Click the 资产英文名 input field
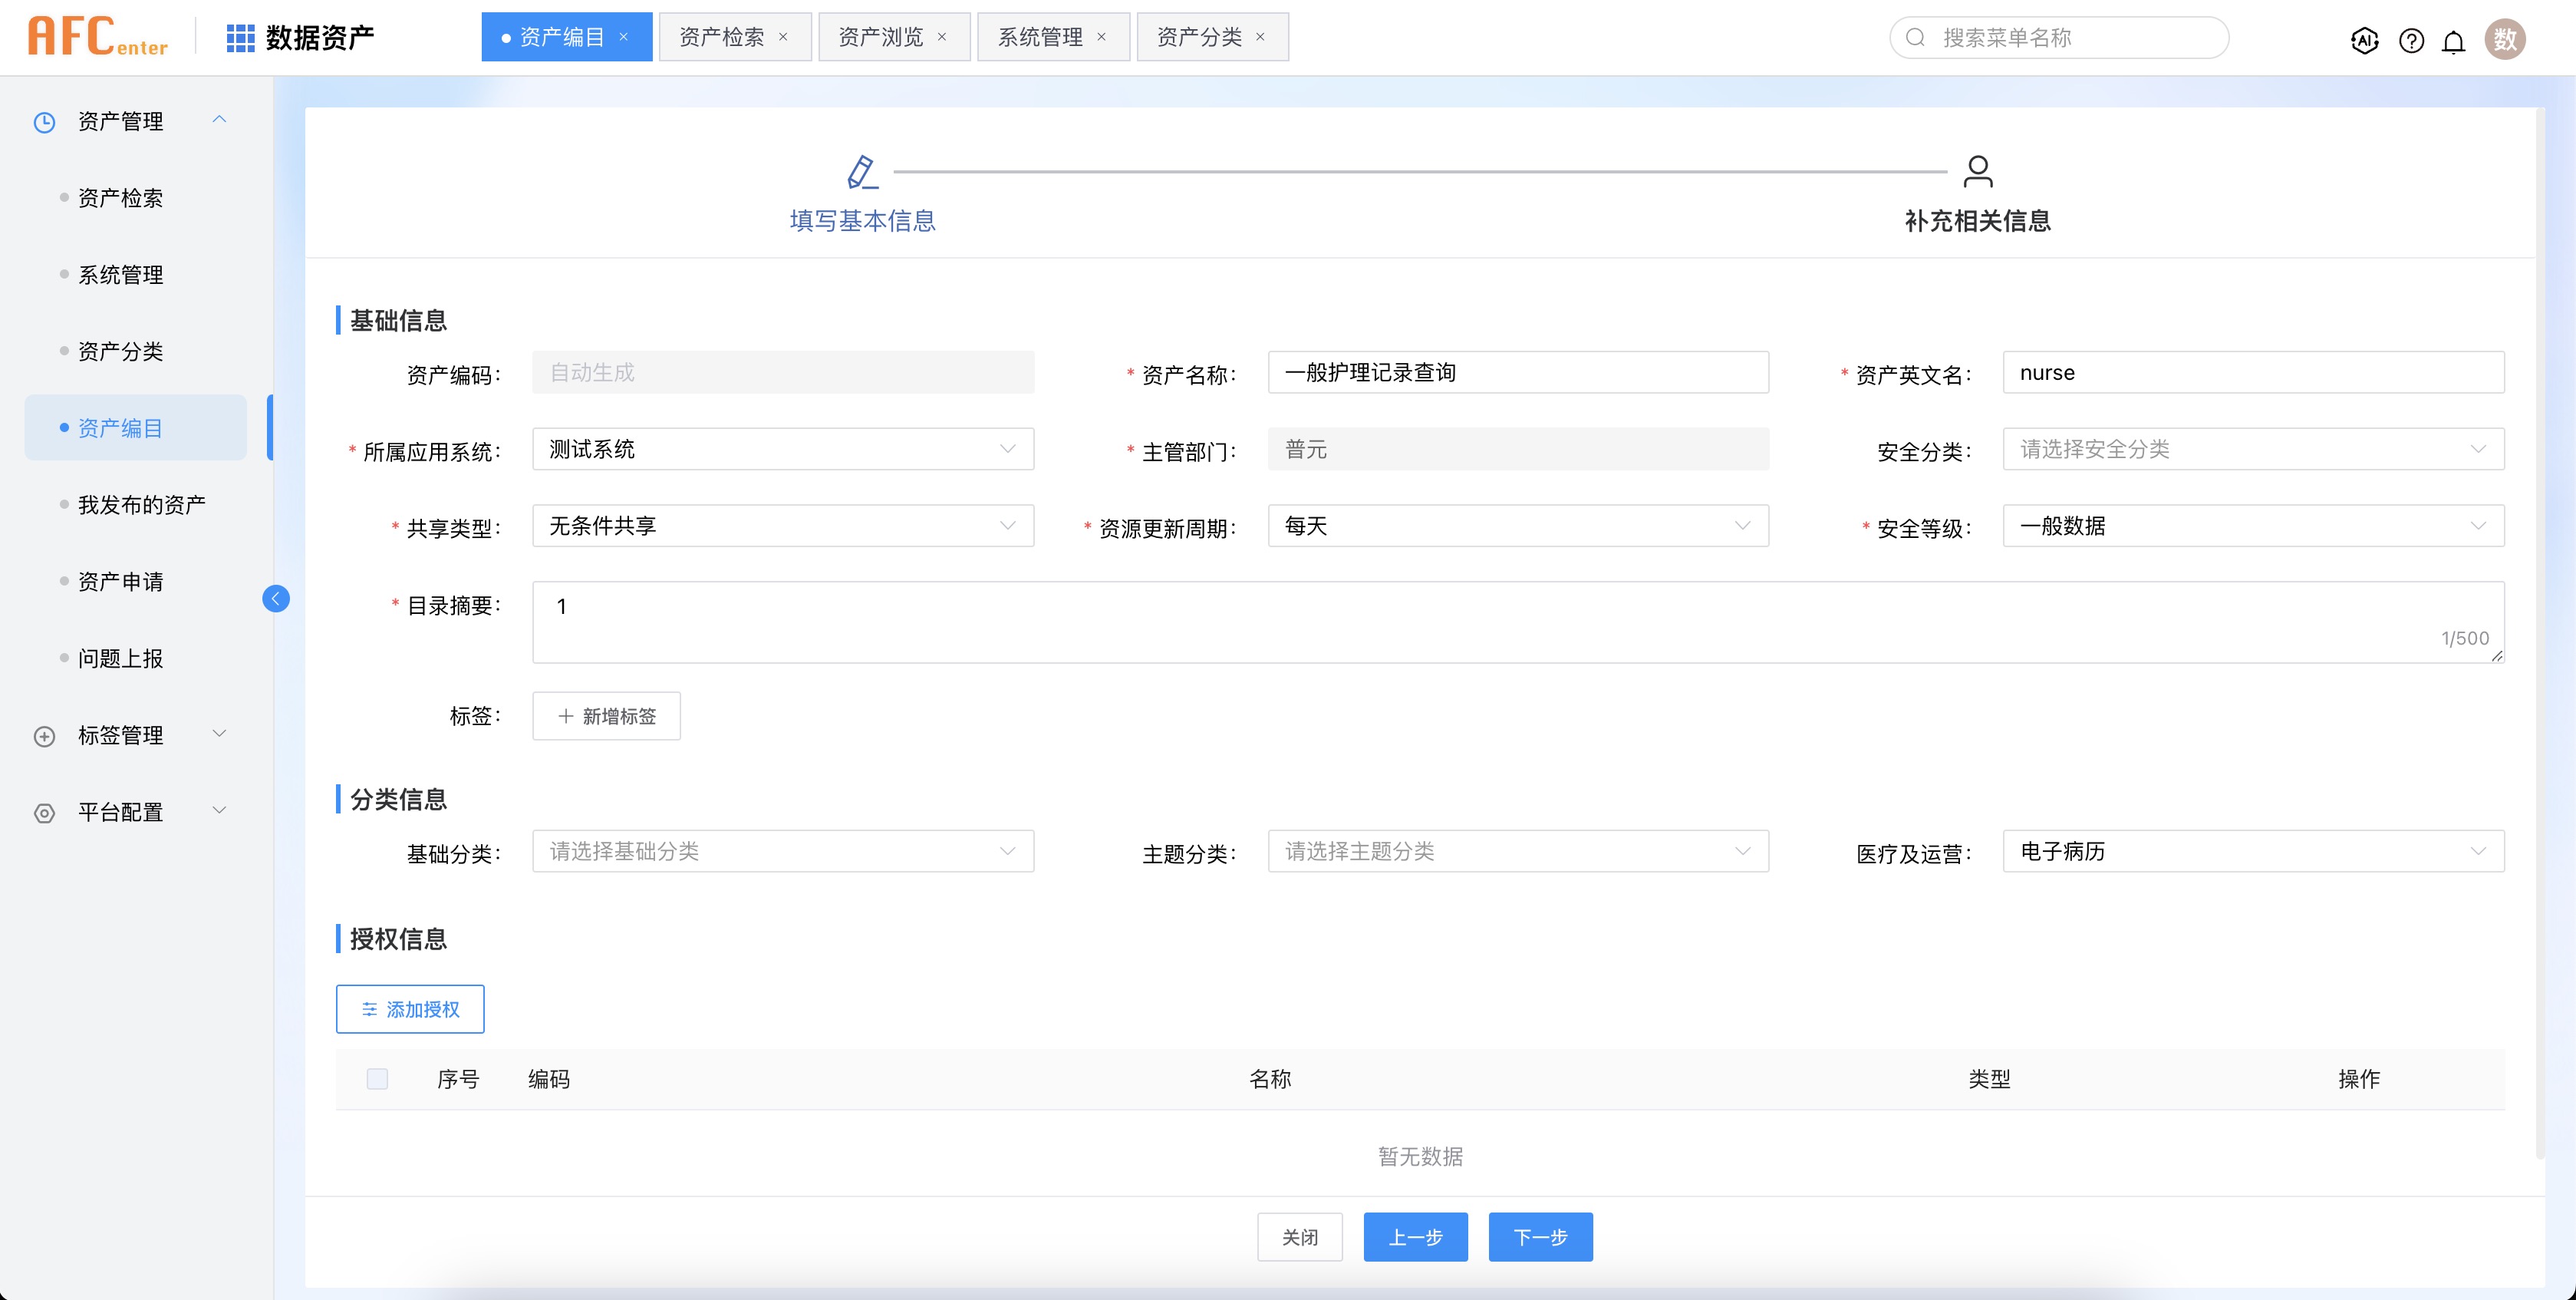Image resolution: width=2576 pixels, height=1300 pixels. pyautogui.click(x=2253, y=372)
